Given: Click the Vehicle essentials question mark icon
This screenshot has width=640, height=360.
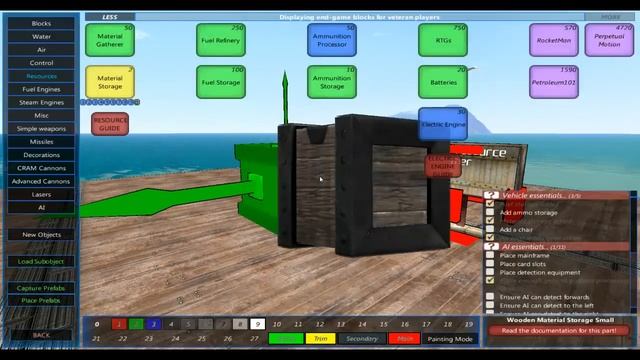Looking at the screenshot, I should point(491,195).
